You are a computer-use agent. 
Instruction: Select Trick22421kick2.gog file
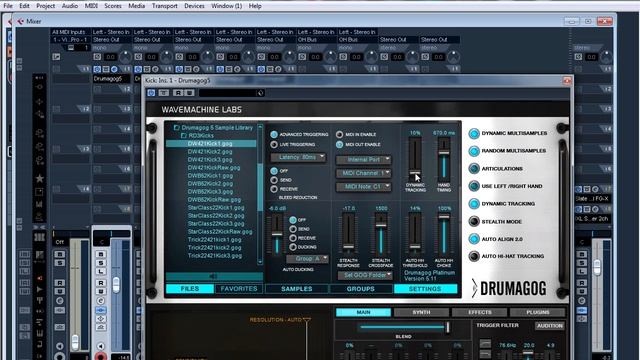pos(214,247)
